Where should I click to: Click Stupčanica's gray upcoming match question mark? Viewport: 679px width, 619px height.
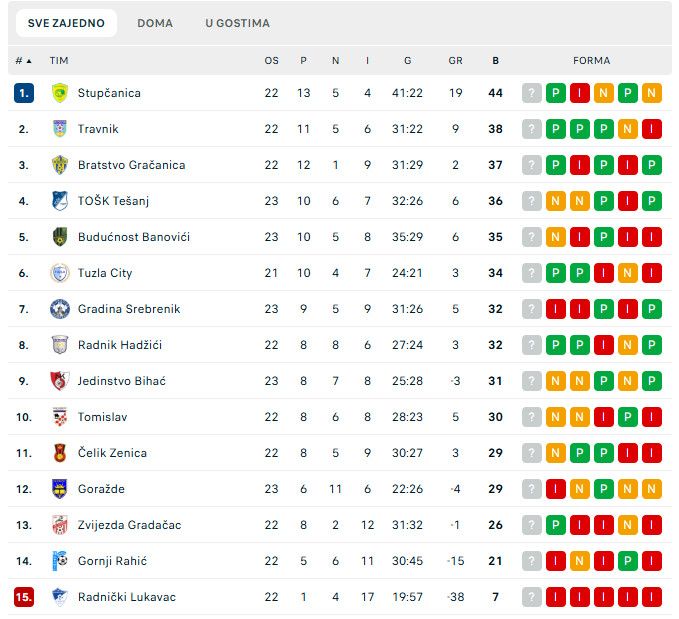click(532, 93)
